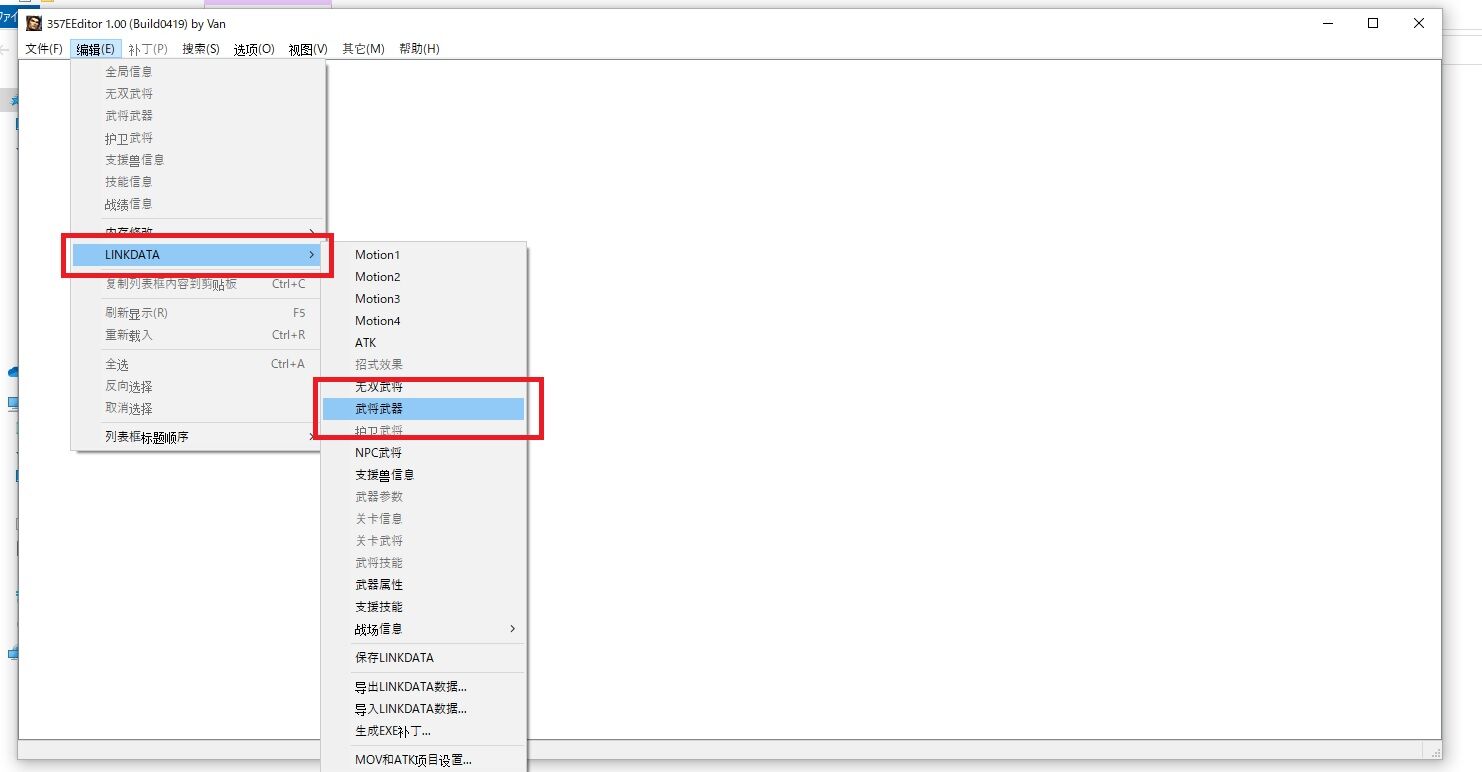The width and height of the screenshot is (1482, 772).
Task: Open the 文件(F) menu
Action: coord(44,49)
